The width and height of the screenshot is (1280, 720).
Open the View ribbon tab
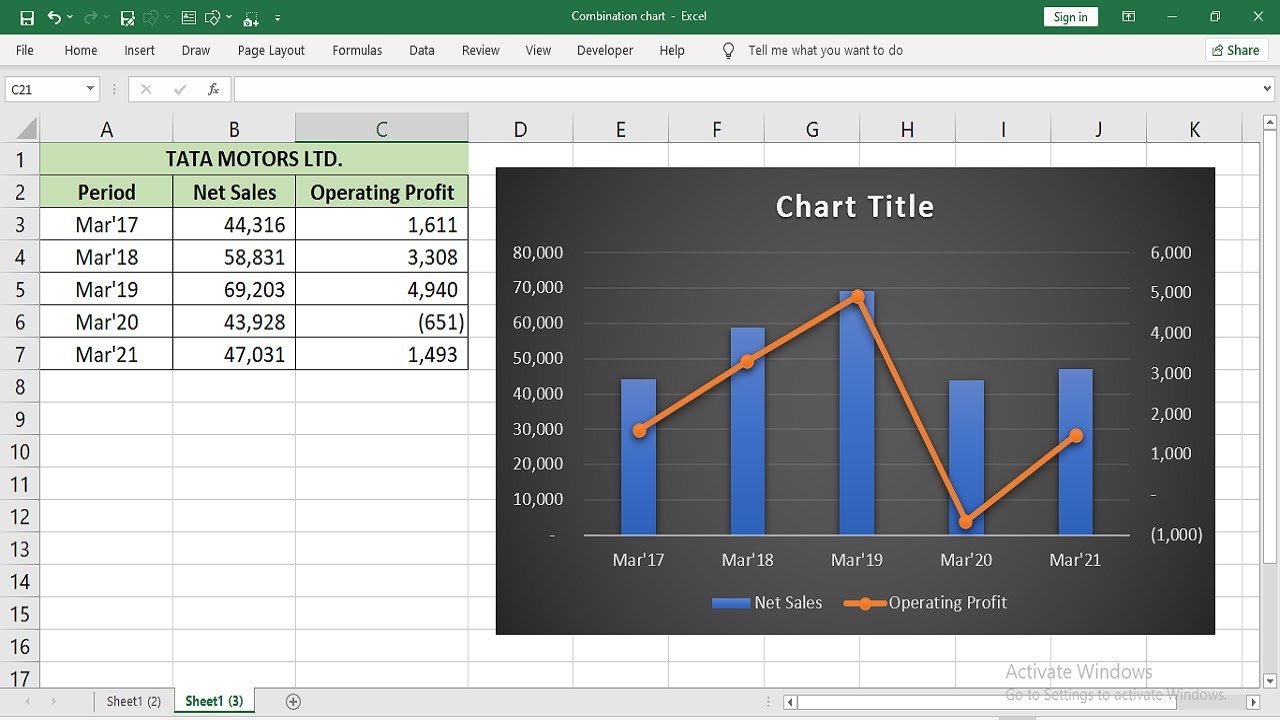(x=538, y=50)
